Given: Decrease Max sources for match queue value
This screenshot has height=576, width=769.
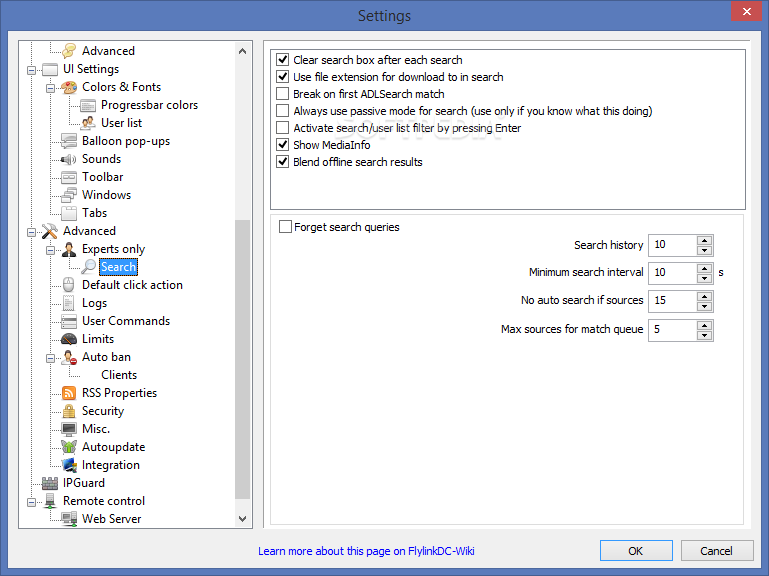Looking at the screenshot, I should tap(705, 336).
